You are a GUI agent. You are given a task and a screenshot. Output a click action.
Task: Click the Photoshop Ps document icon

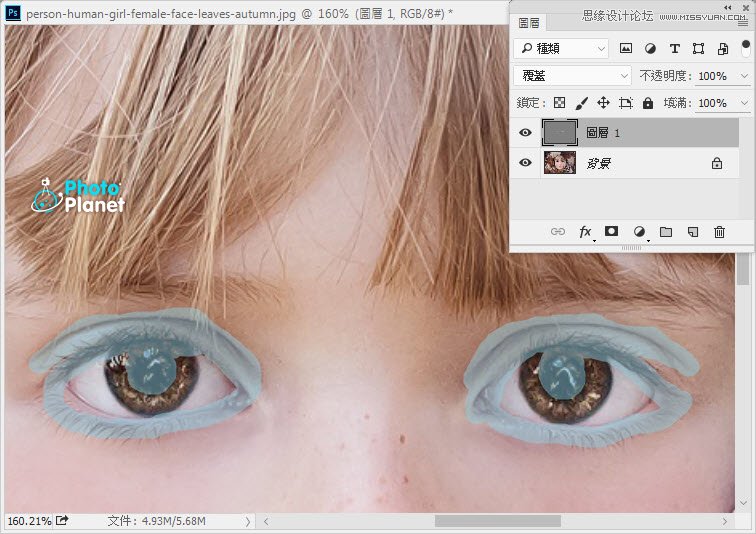[13, 13]
